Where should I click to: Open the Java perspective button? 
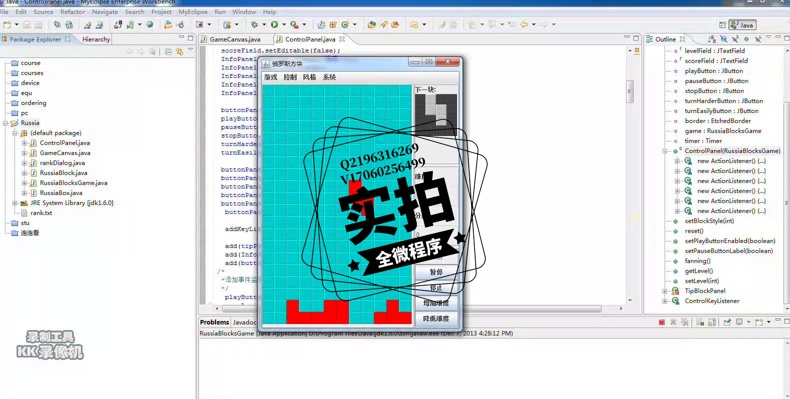click(x=742, y=25)
